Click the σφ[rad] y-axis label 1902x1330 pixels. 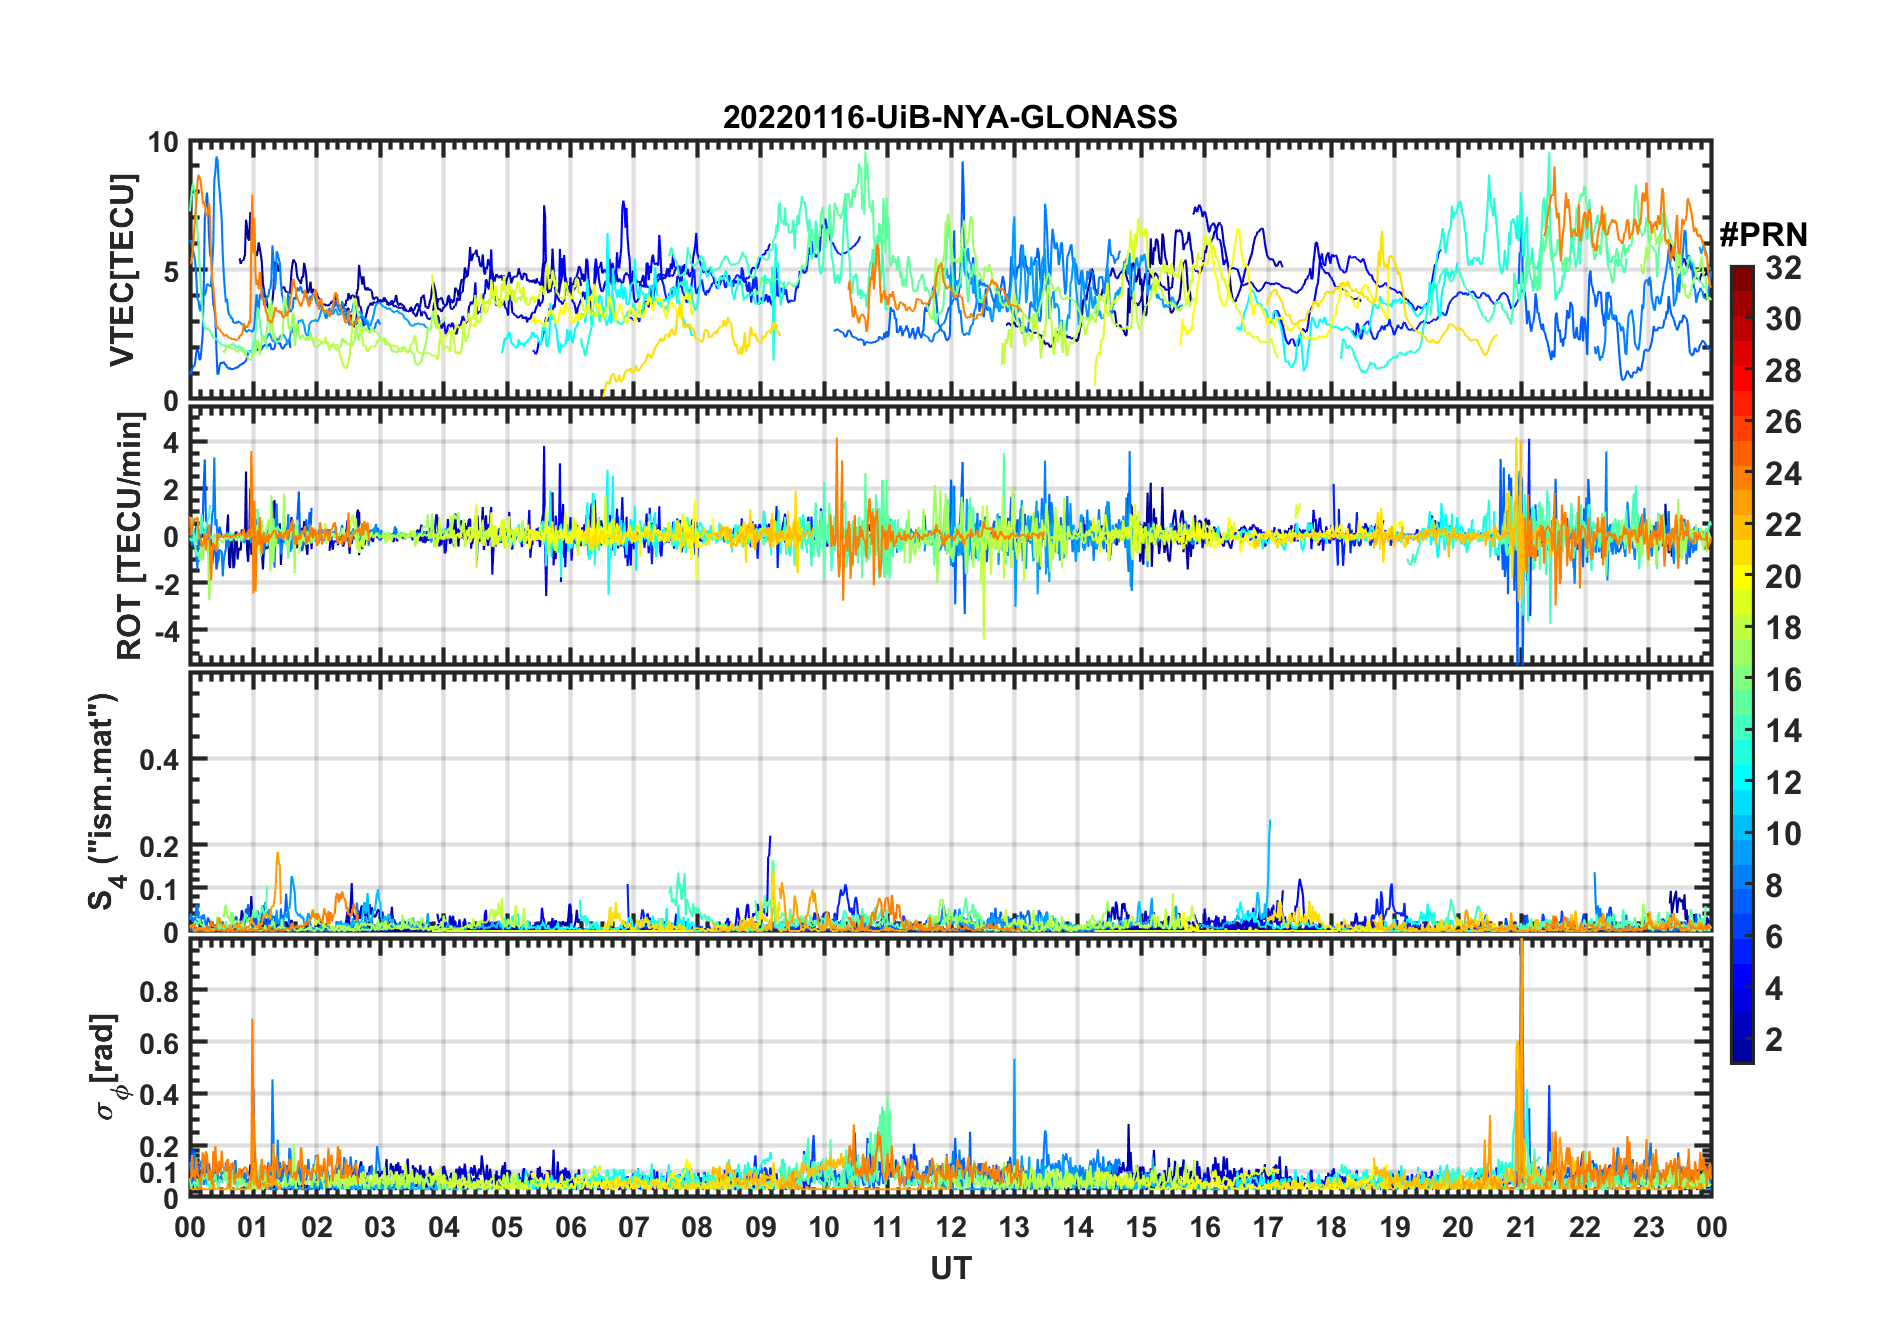pyautogui.click(x=108, y=1066)
